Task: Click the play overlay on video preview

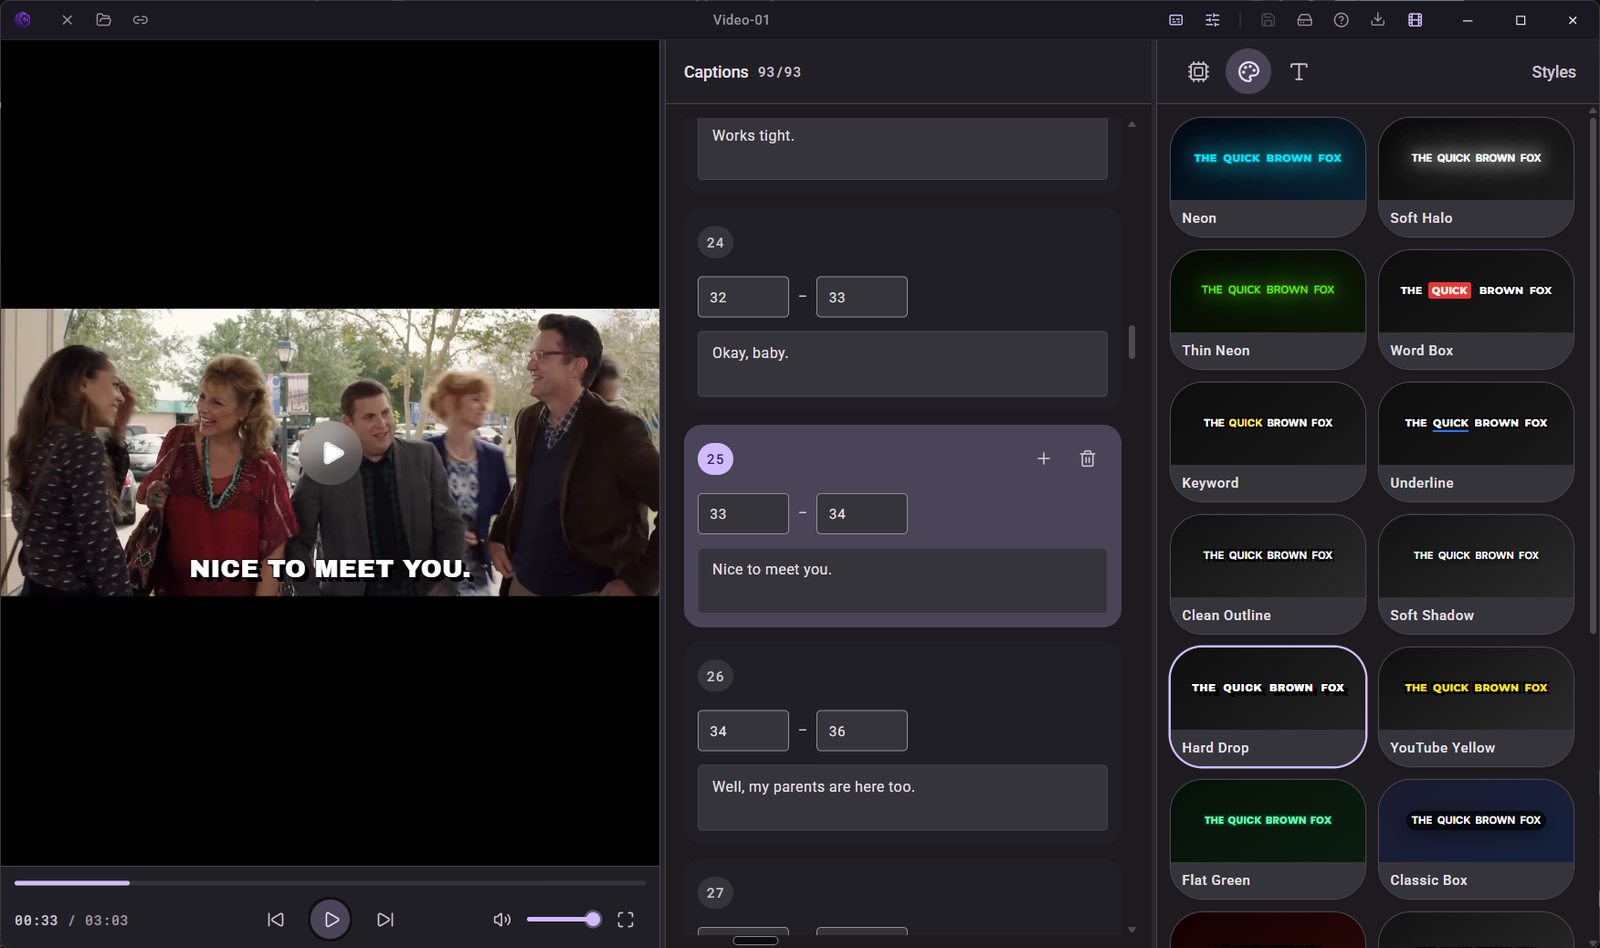Action: (x=331, y=453)
